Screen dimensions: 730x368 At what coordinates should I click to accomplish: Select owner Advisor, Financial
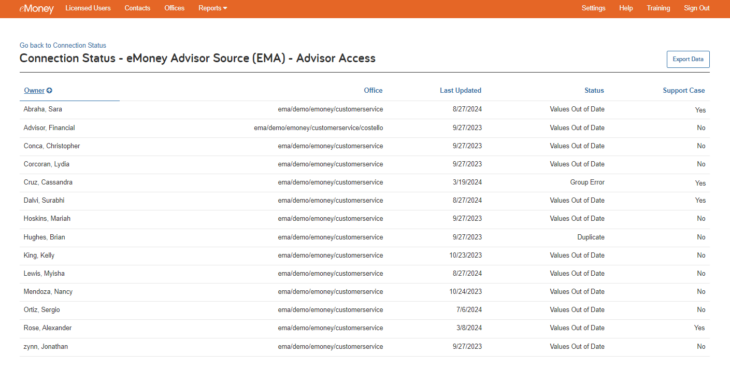pos(49,128)
